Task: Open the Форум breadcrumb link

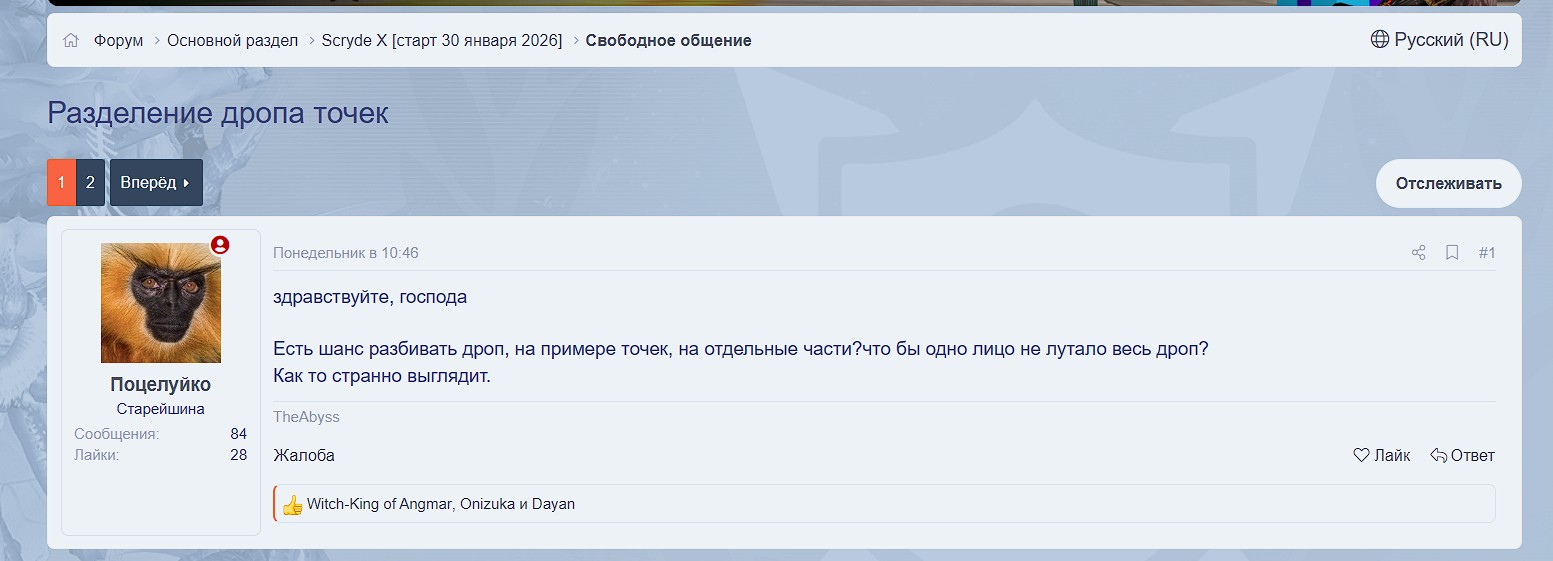Action: click(x=118, y=41)
